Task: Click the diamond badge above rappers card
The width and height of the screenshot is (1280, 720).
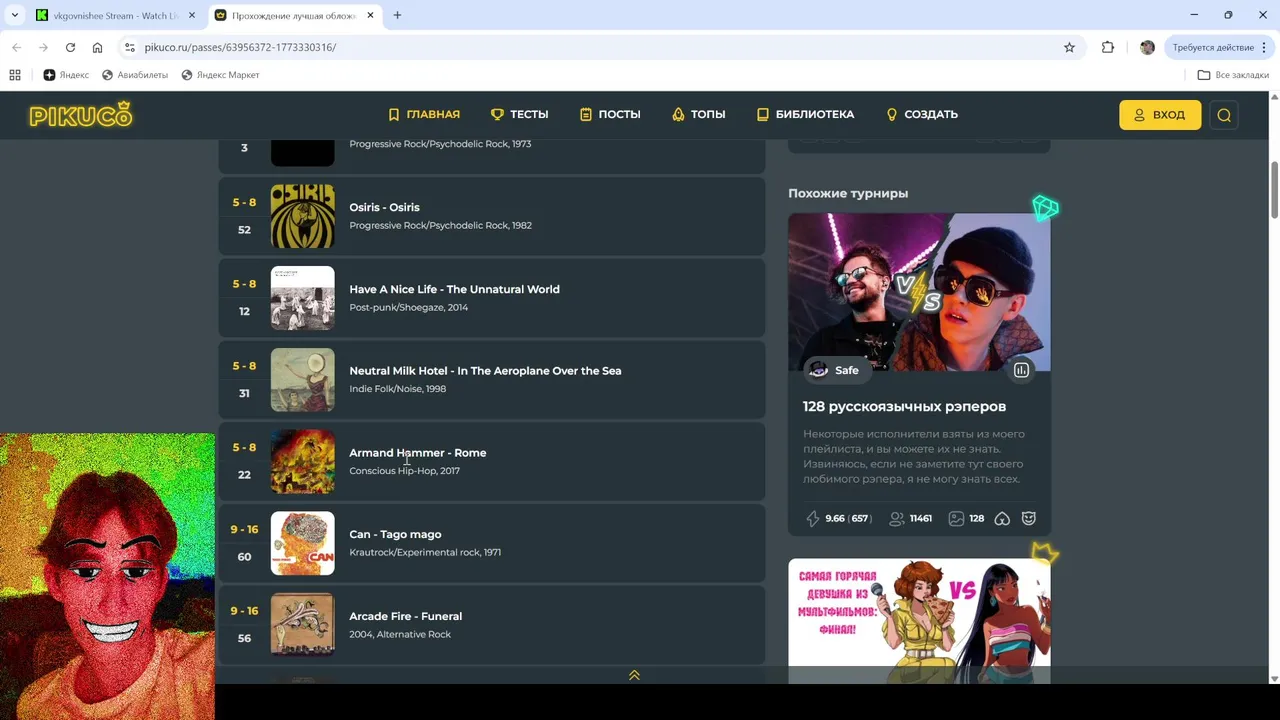Action: tap(1045, 208)
